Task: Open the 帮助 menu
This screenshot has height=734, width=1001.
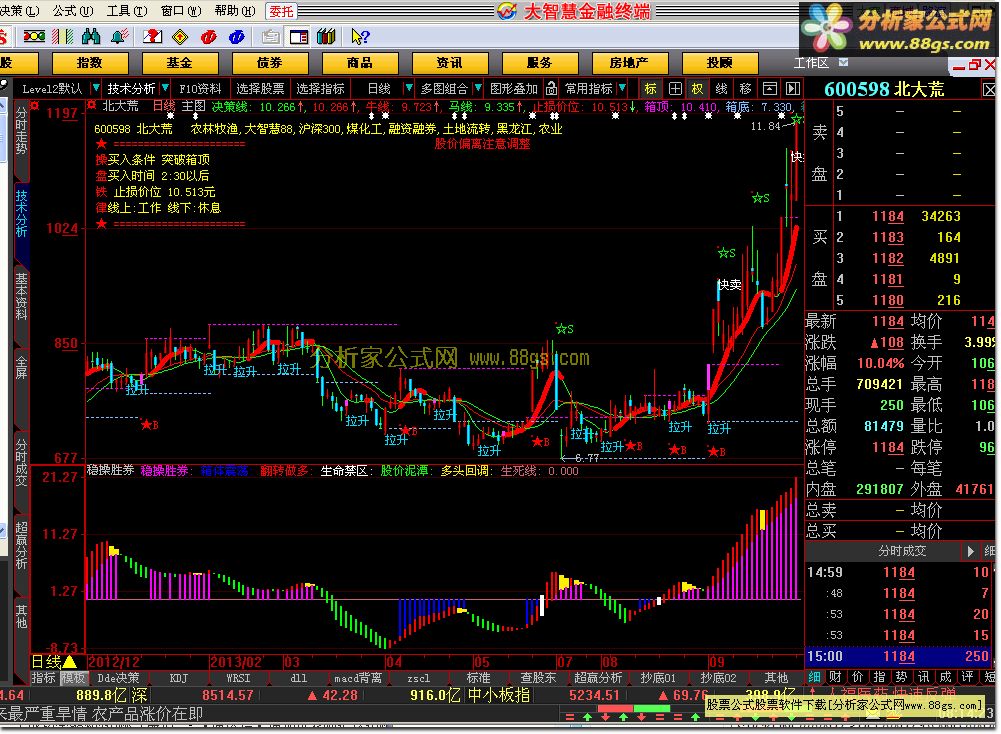Action: (235, 11)
